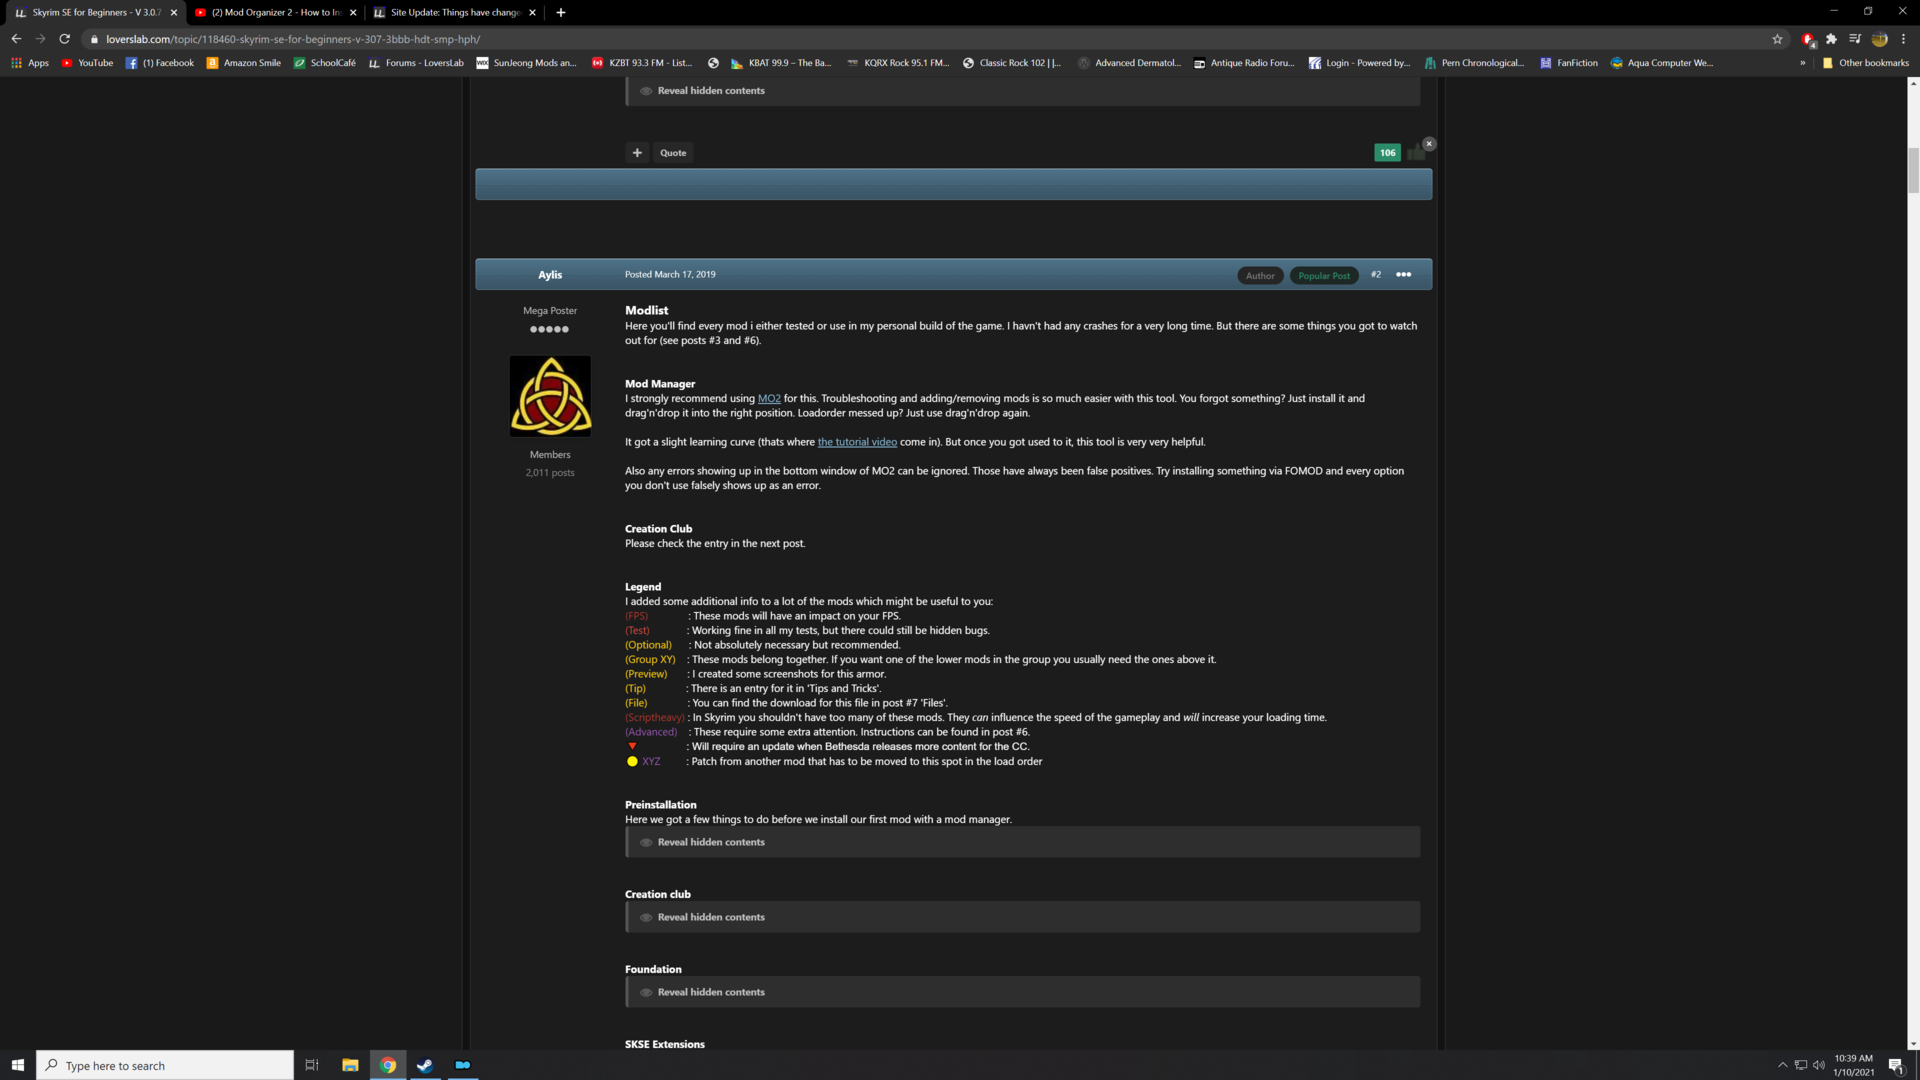Image resolution: width=1920 pixels, height=1080 pixels.
Task: Expand the overflow bookmarks chevron
Action: pyautogui.click(x=1803, y=63)
